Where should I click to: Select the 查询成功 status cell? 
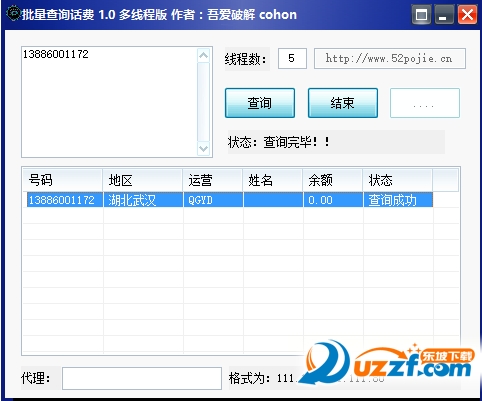[398, 200]
